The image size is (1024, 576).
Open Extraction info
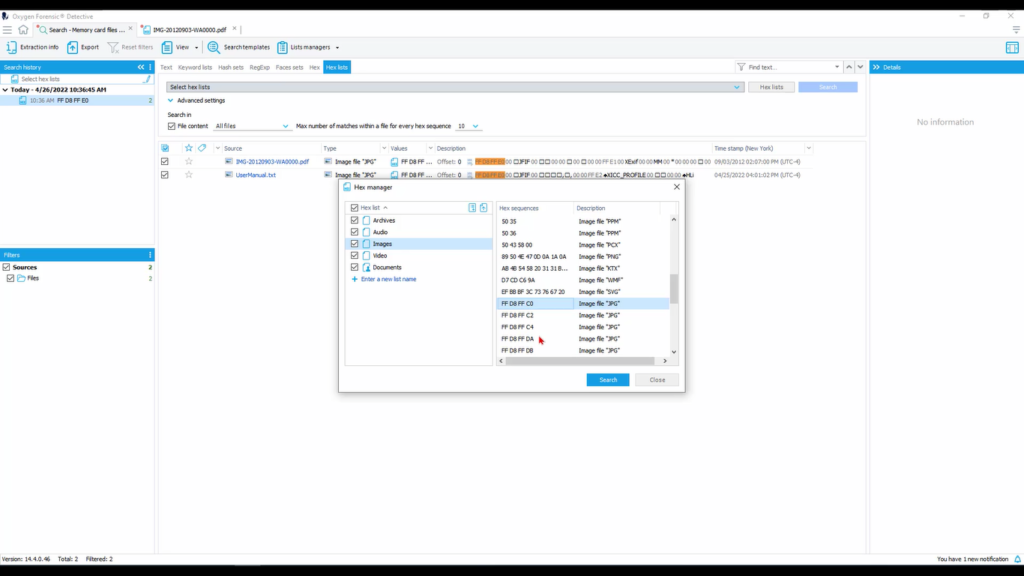pyautogui.click(x=32, y=47)
